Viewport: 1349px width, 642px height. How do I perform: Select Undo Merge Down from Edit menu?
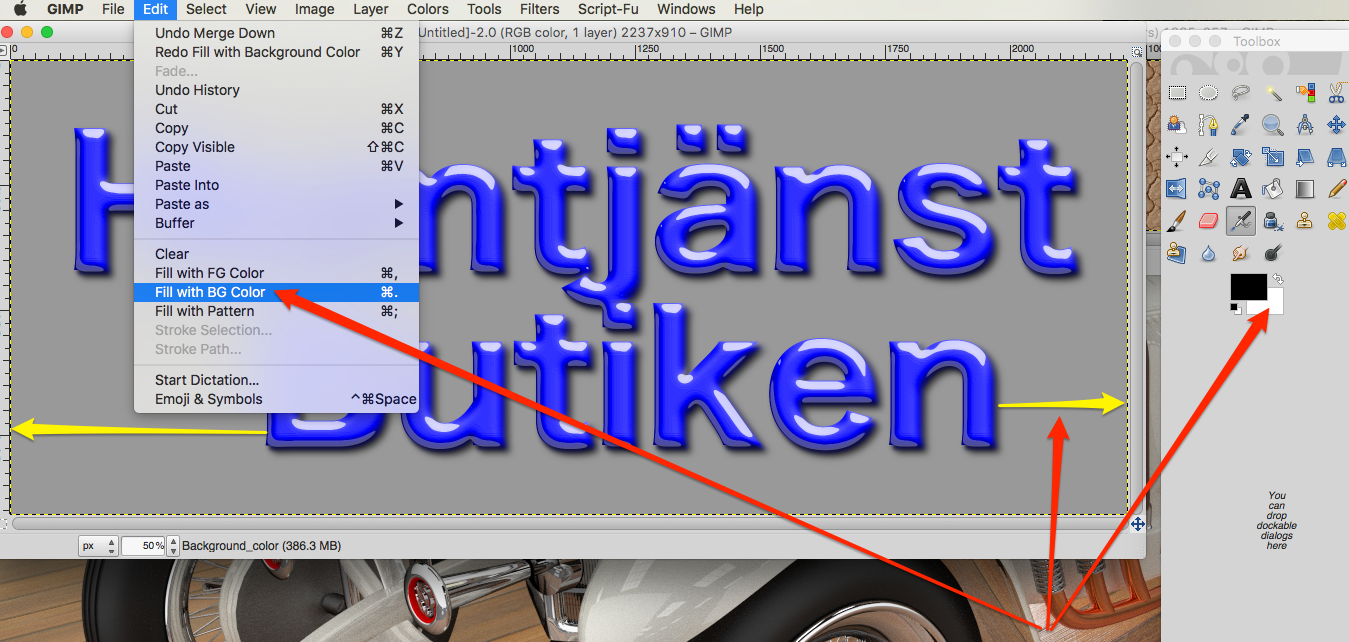pyautogui.click(x=278, y=33)
